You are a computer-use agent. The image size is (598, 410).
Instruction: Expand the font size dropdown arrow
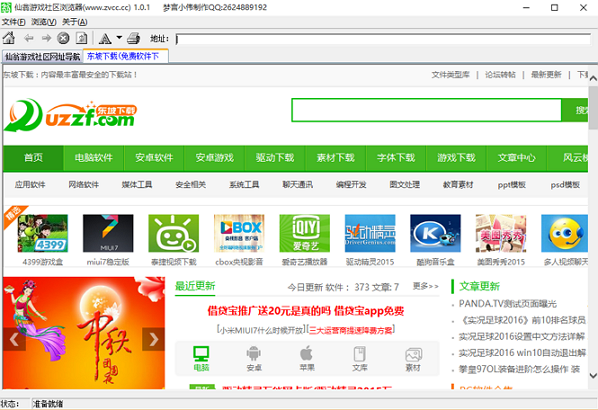coord(119,38)
